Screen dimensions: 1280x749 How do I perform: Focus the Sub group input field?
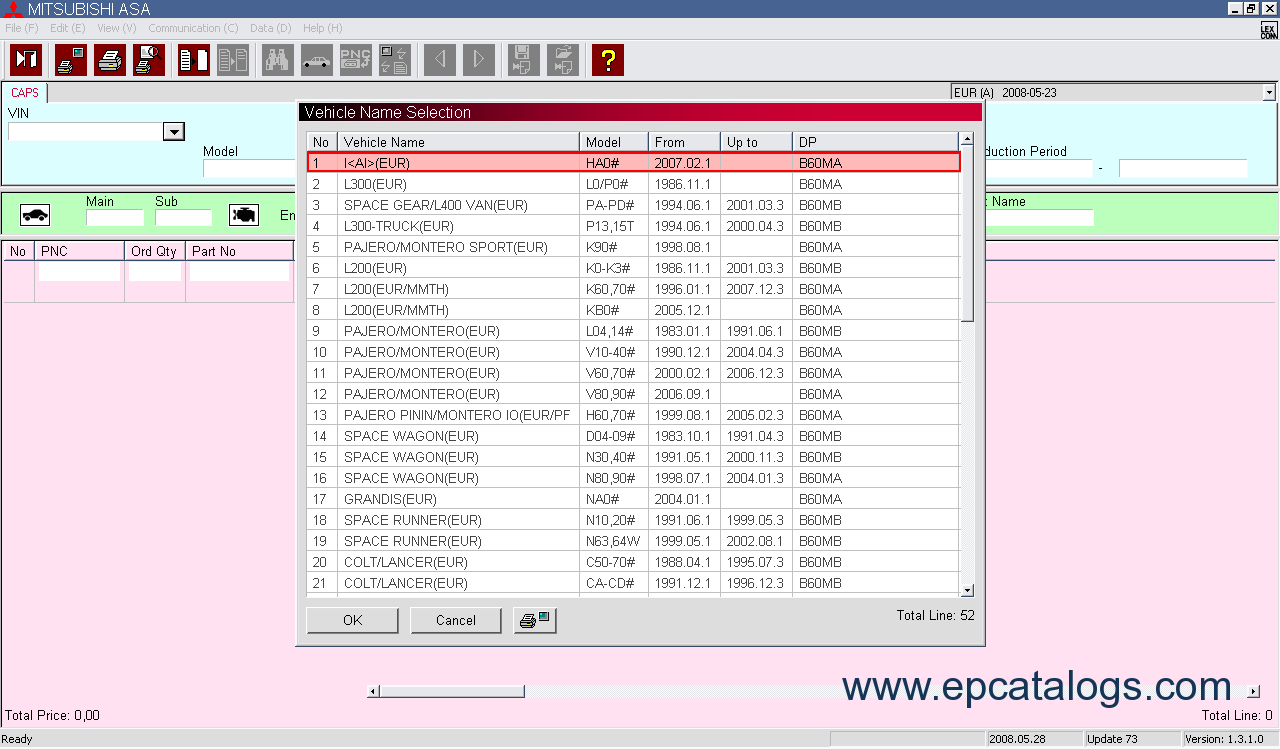tap(183, 218)
